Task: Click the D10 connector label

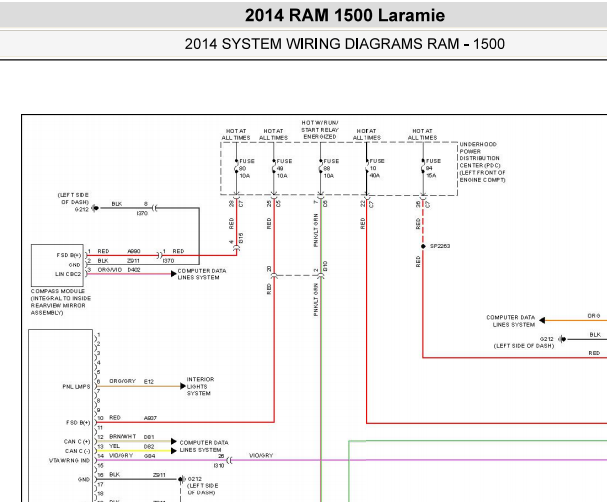Action: pyautogui.click(x=326, y=266)
